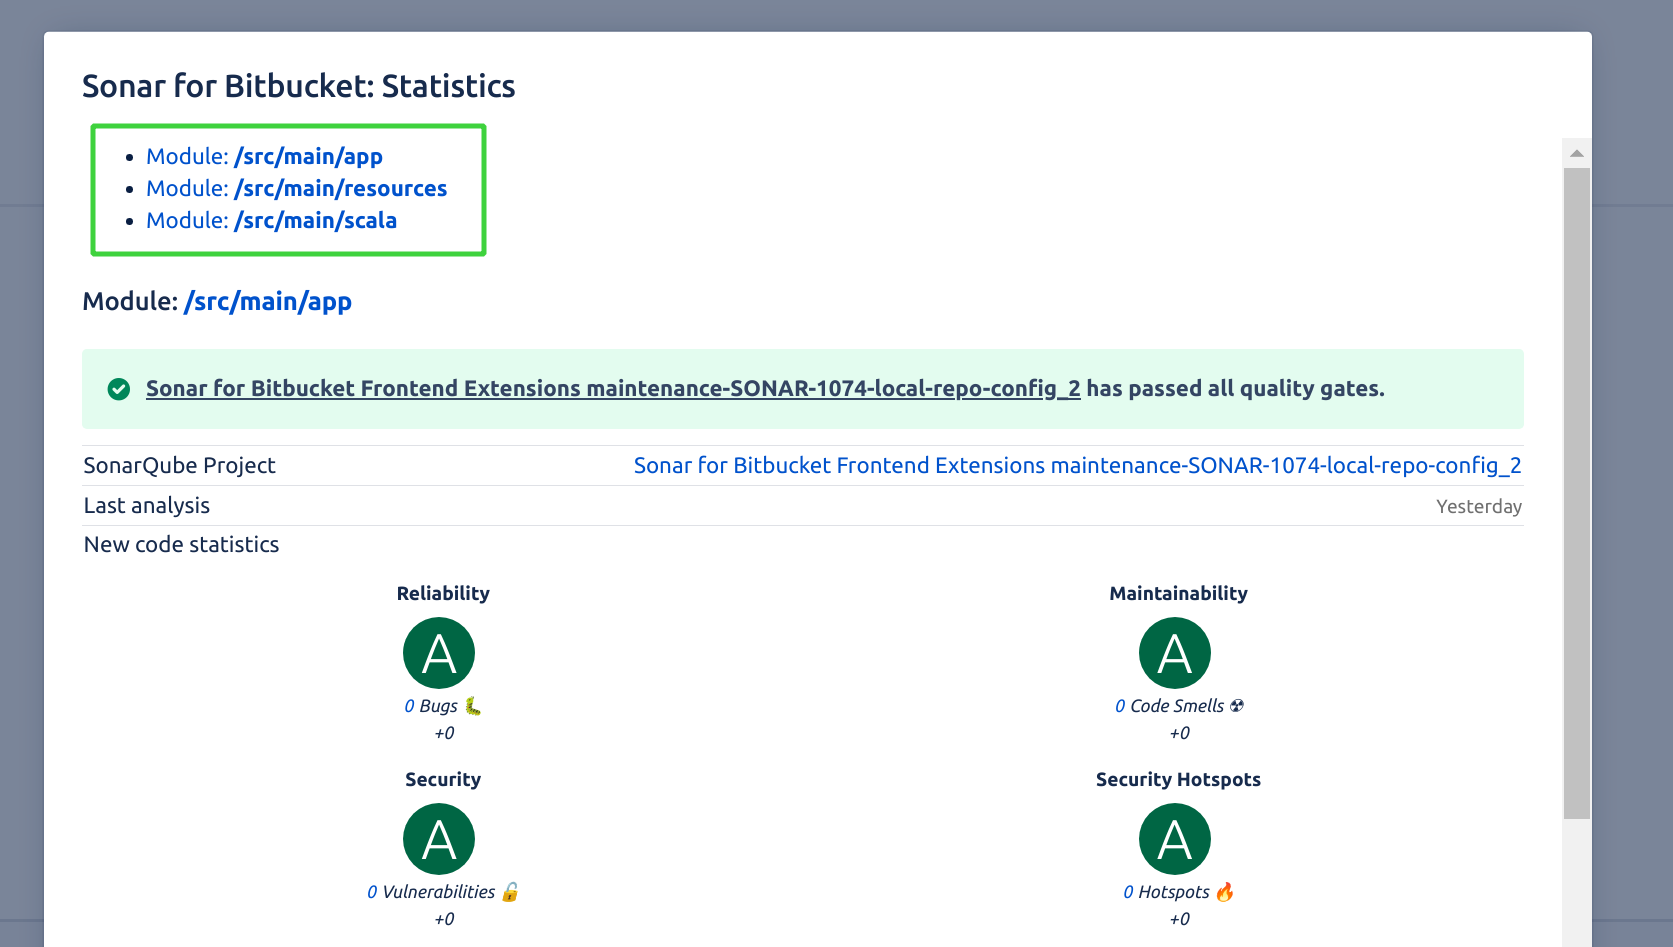Open the project link in the quality gate banner
1673x947 pixels.
click(x=612, y=389)
